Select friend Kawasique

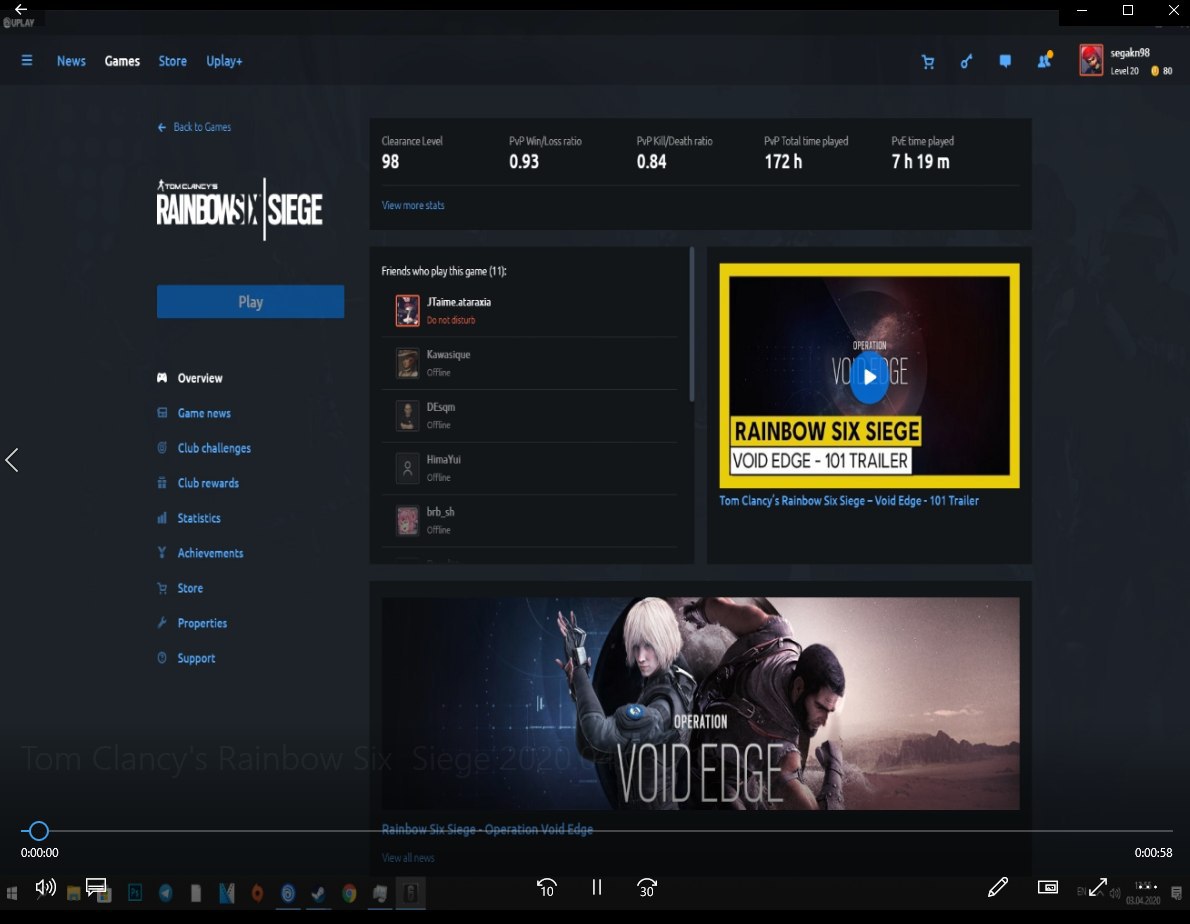[529, 363]
